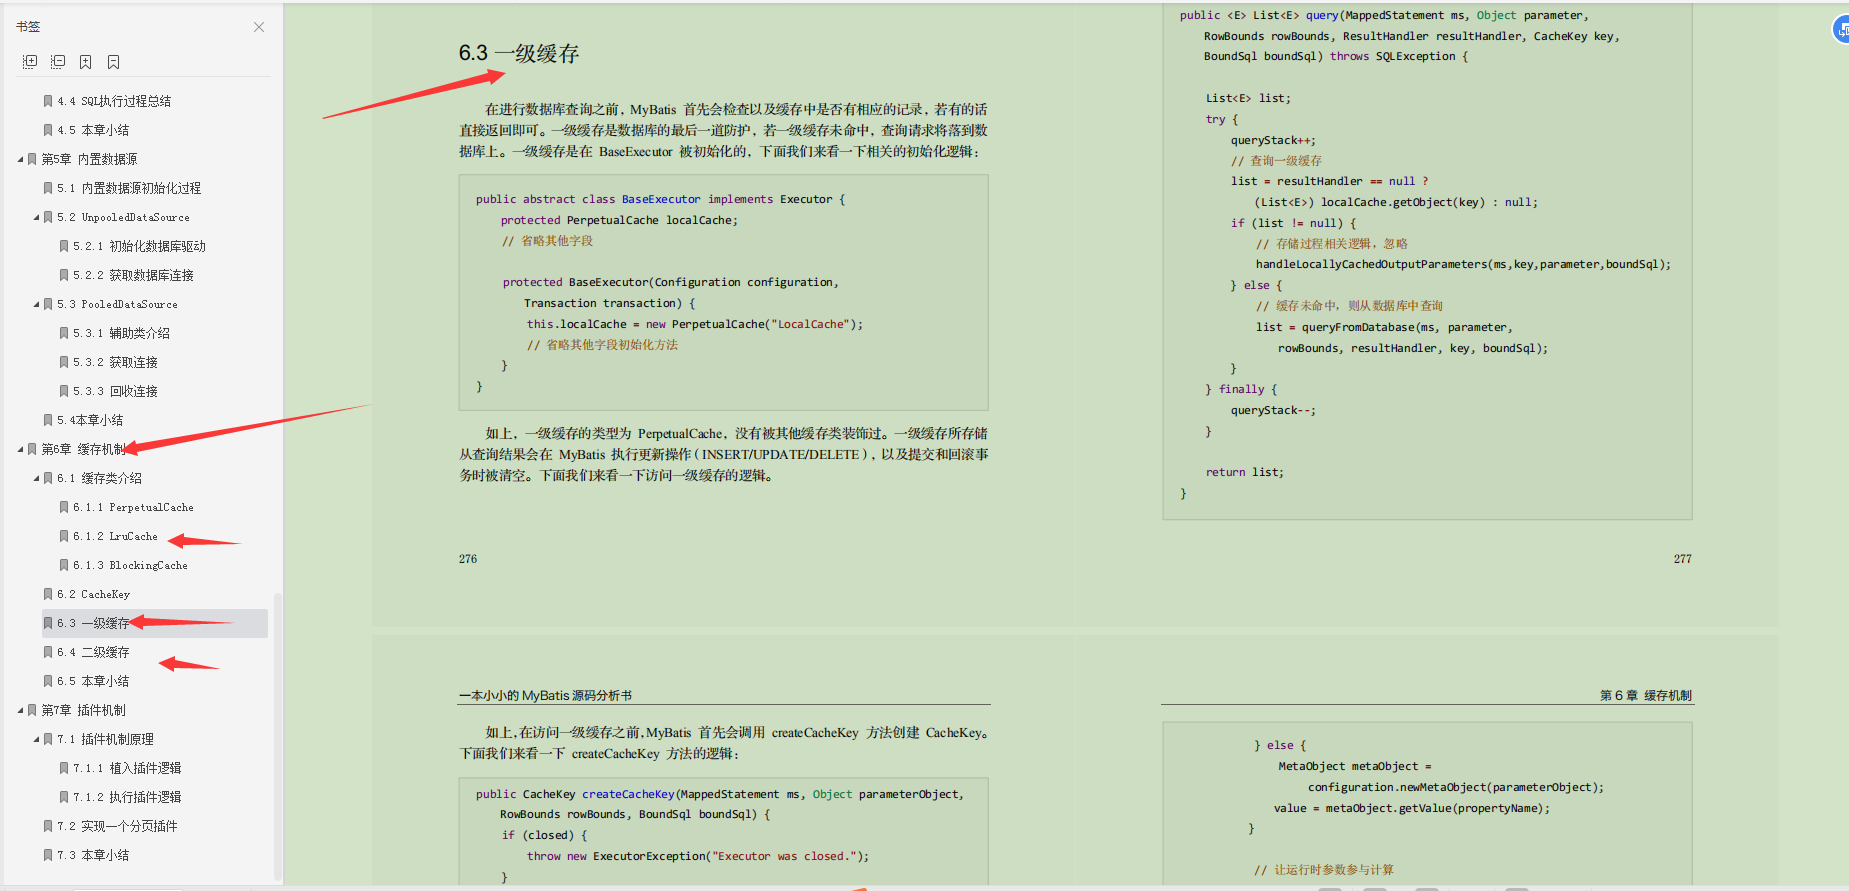Go to 5.4本章小结 bookmark
Viewport: 1849px width, 891px height.
90,420
